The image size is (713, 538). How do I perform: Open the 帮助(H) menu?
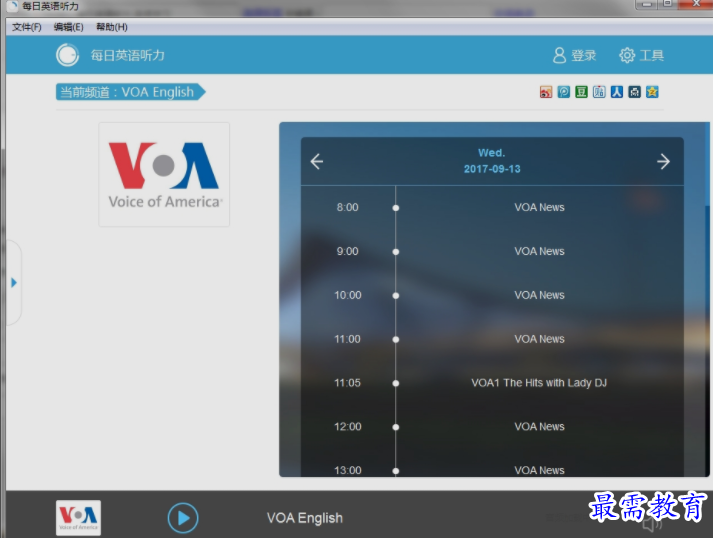(111, 27)
